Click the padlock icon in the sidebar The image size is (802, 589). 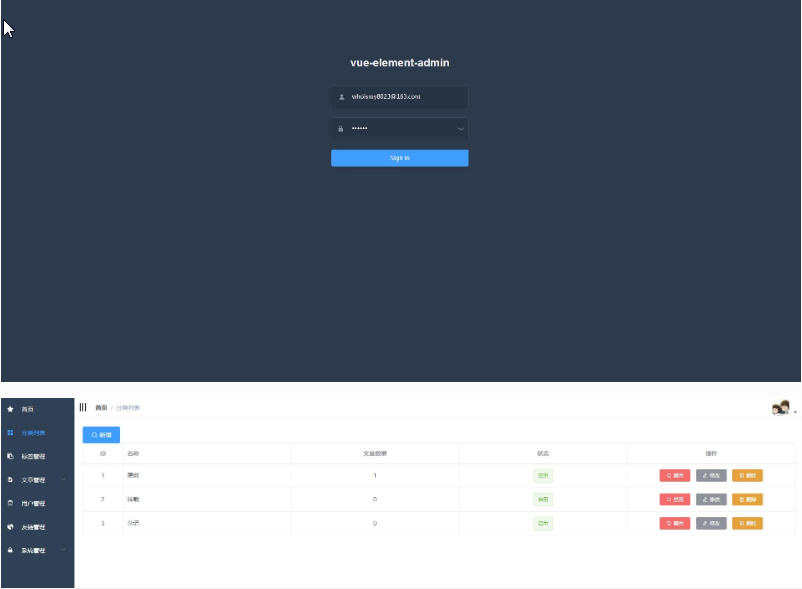[10, 550]
